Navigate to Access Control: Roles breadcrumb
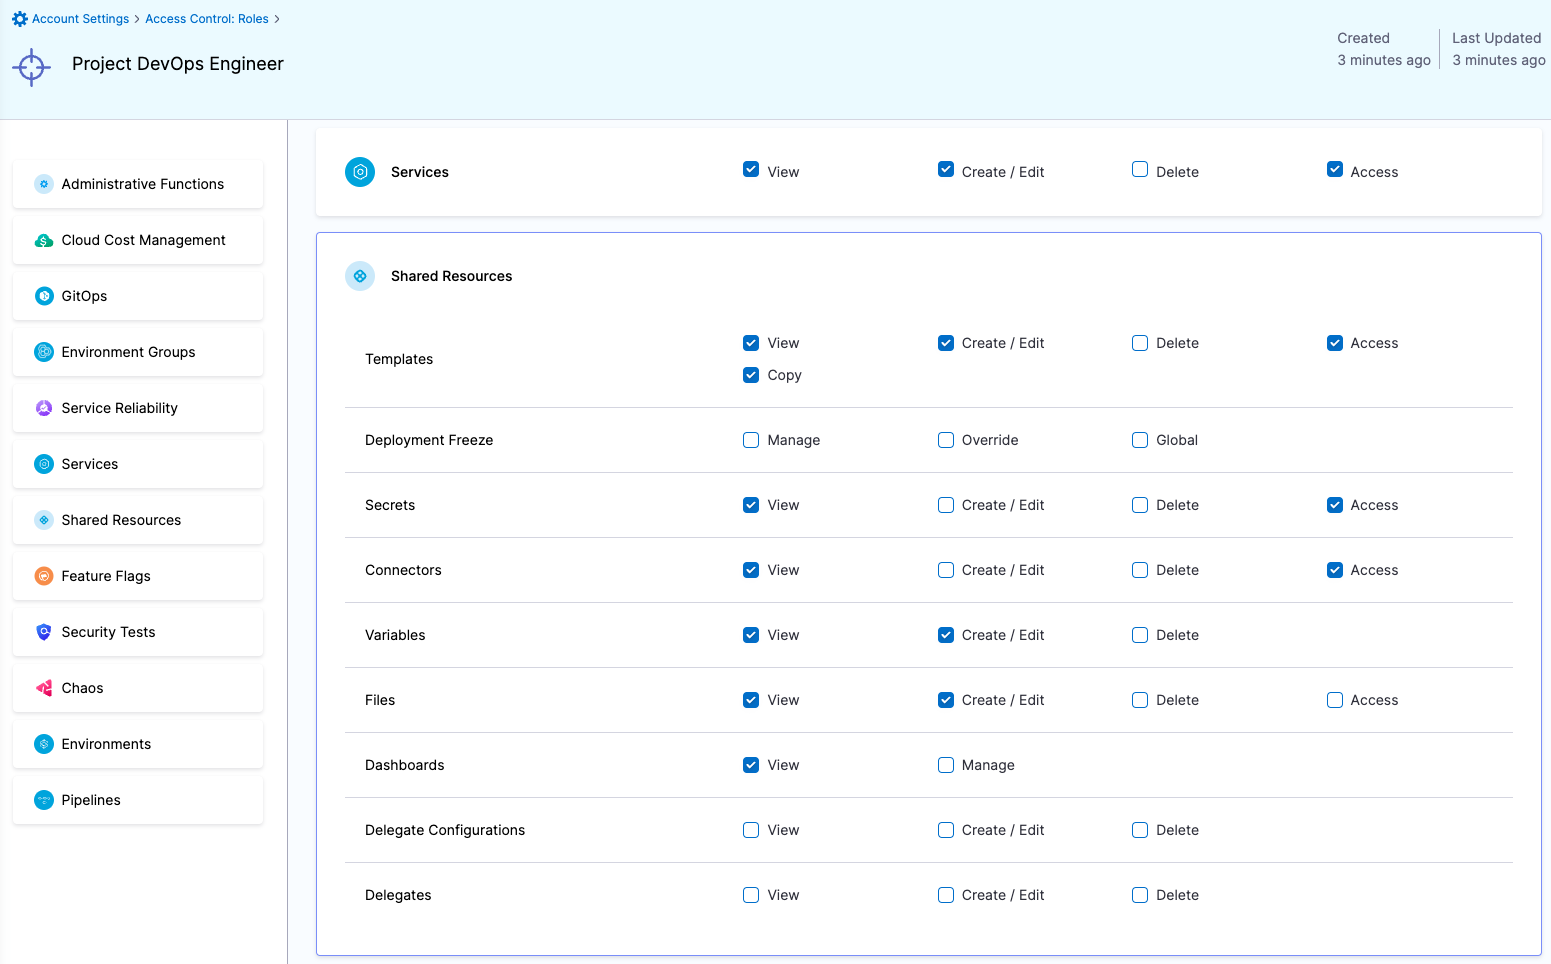Screen dimensions: 1551x964 [x=206, y=18]
